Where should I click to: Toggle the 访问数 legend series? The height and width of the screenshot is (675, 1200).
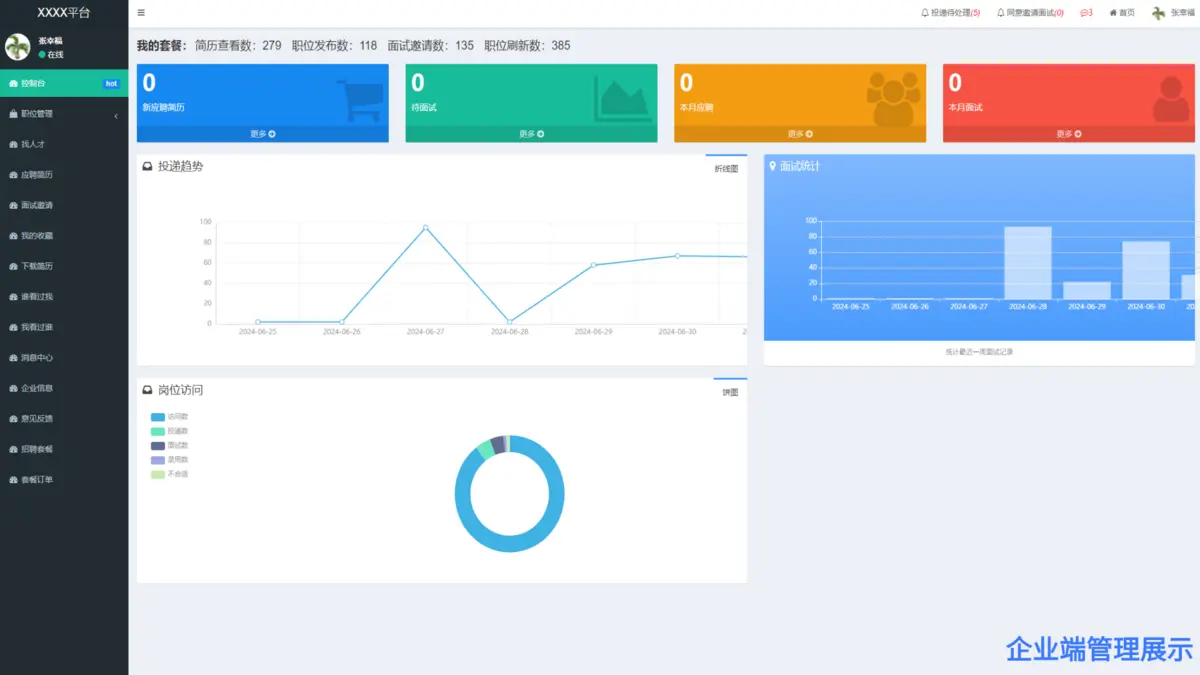click(x=157, y=417)
